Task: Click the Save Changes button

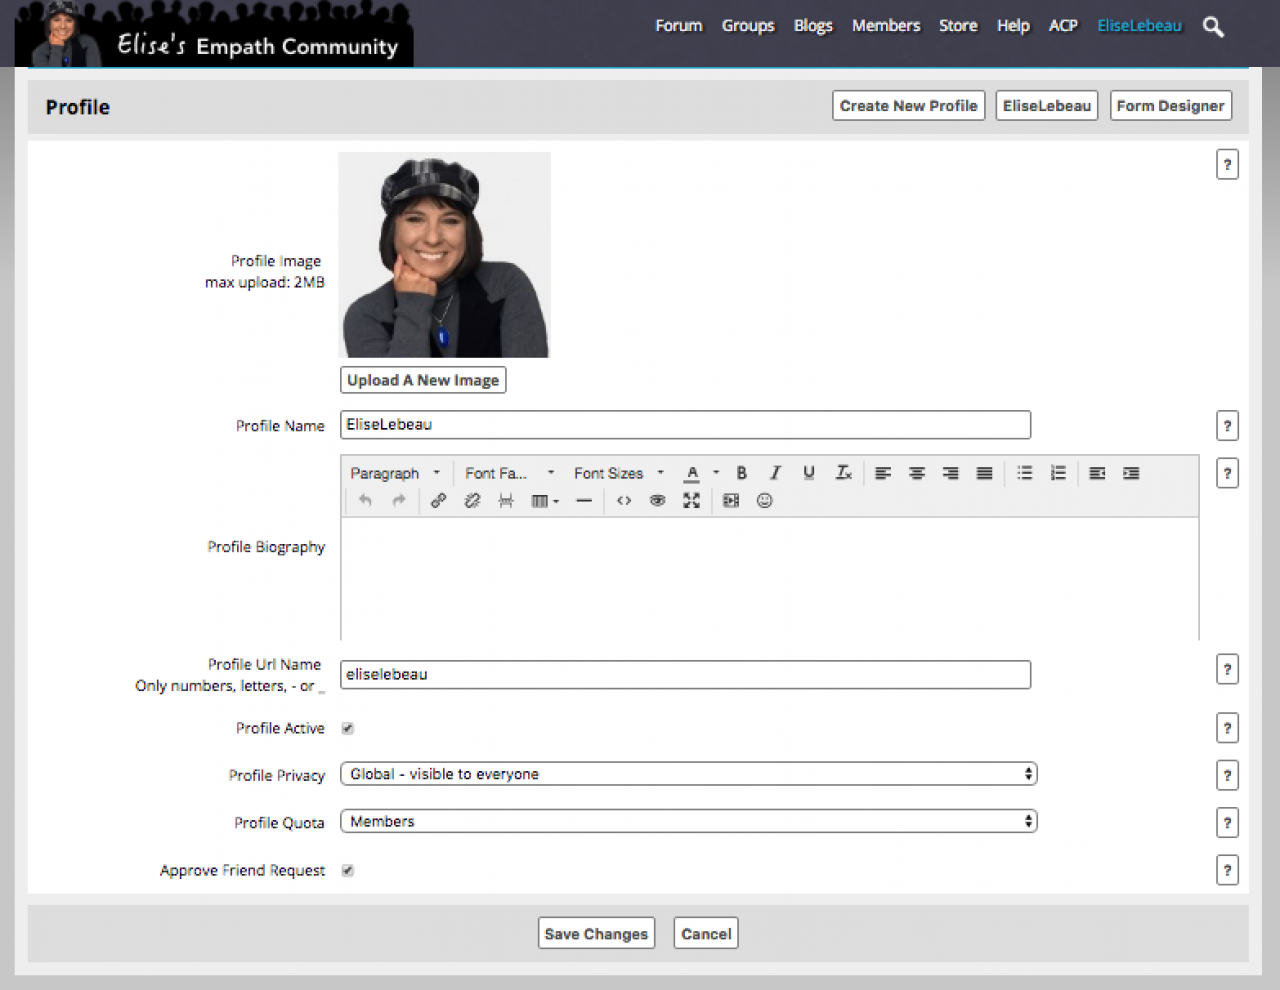Action: [596, 933]
